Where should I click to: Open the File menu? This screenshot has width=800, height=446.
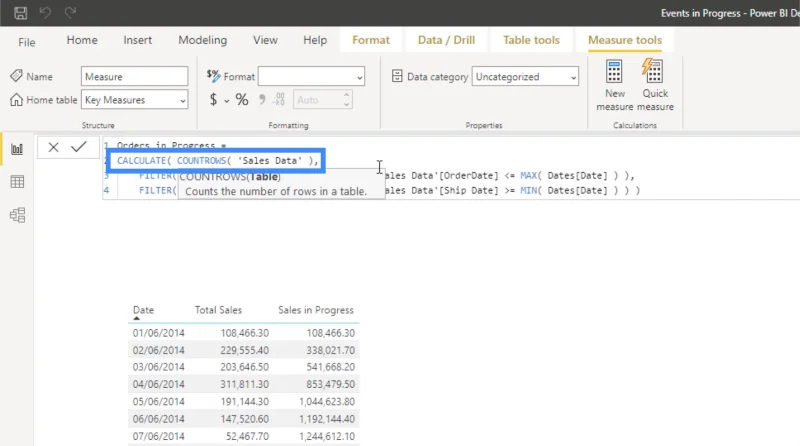click(x=27, y=42)
